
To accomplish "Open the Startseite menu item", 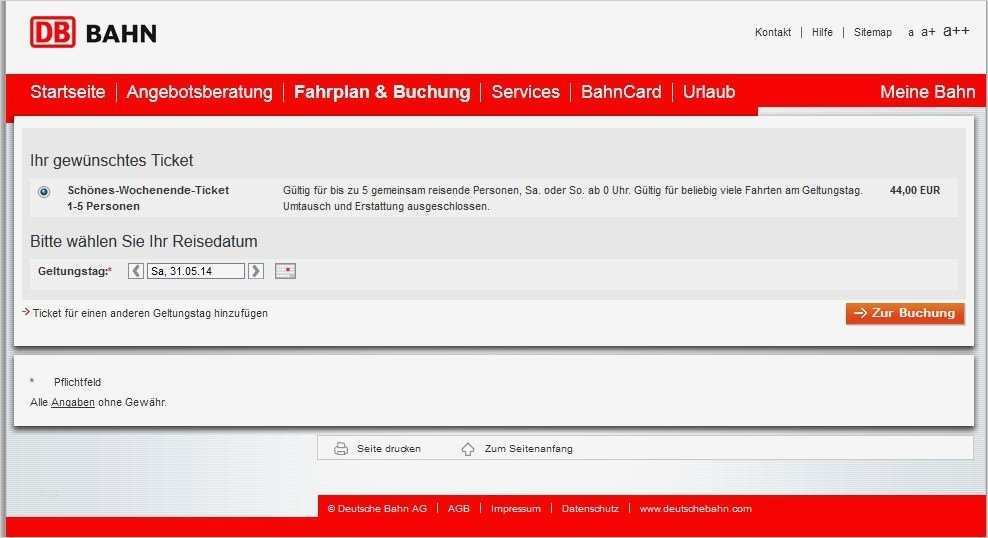I will pyautogui.click(x=68, y=92).
